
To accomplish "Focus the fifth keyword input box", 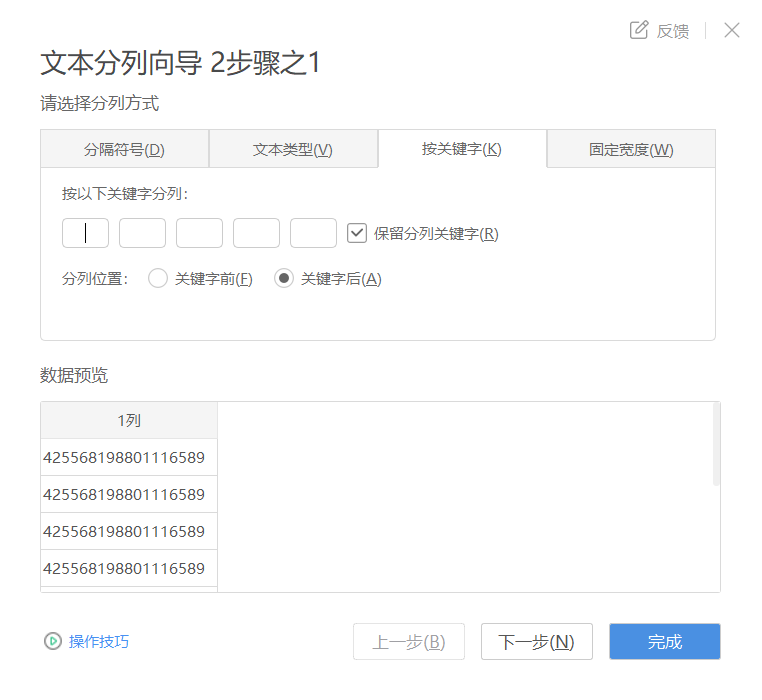I will point(313,233).
